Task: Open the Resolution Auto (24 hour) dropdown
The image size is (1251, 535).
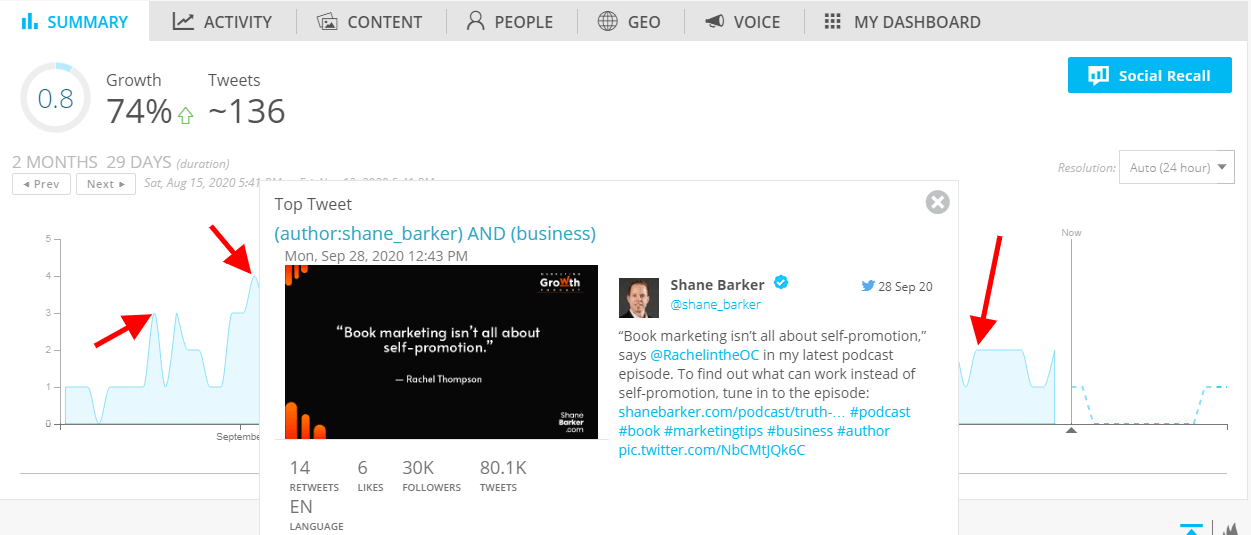Action: pos(1176,167)
